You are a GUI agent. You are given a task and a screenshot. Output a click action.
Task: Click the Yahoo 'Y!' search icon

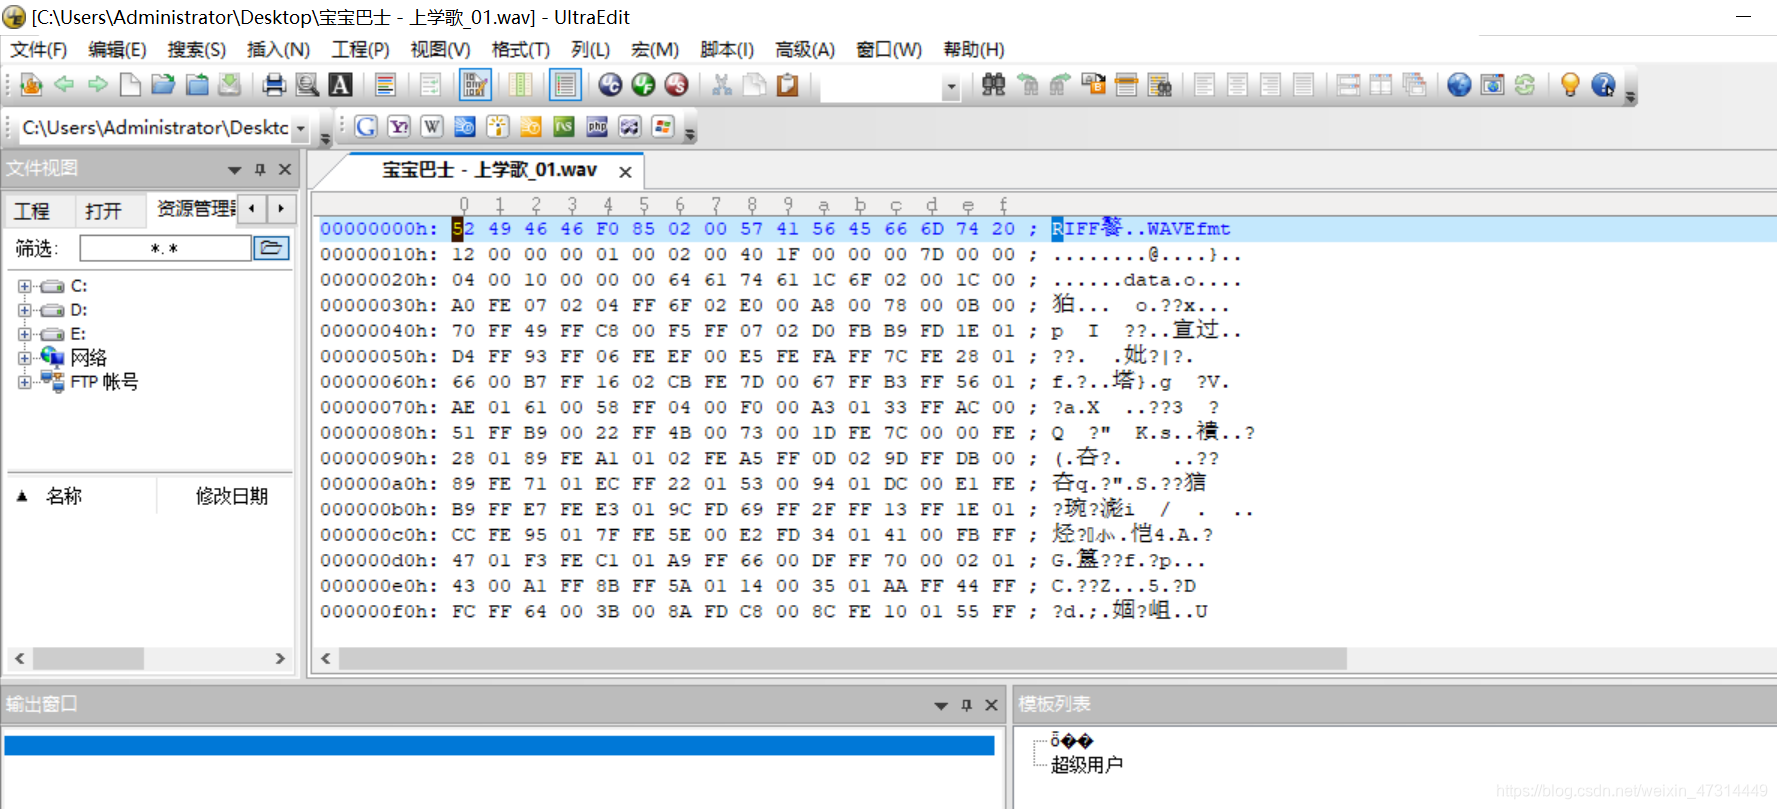point(399,126)
